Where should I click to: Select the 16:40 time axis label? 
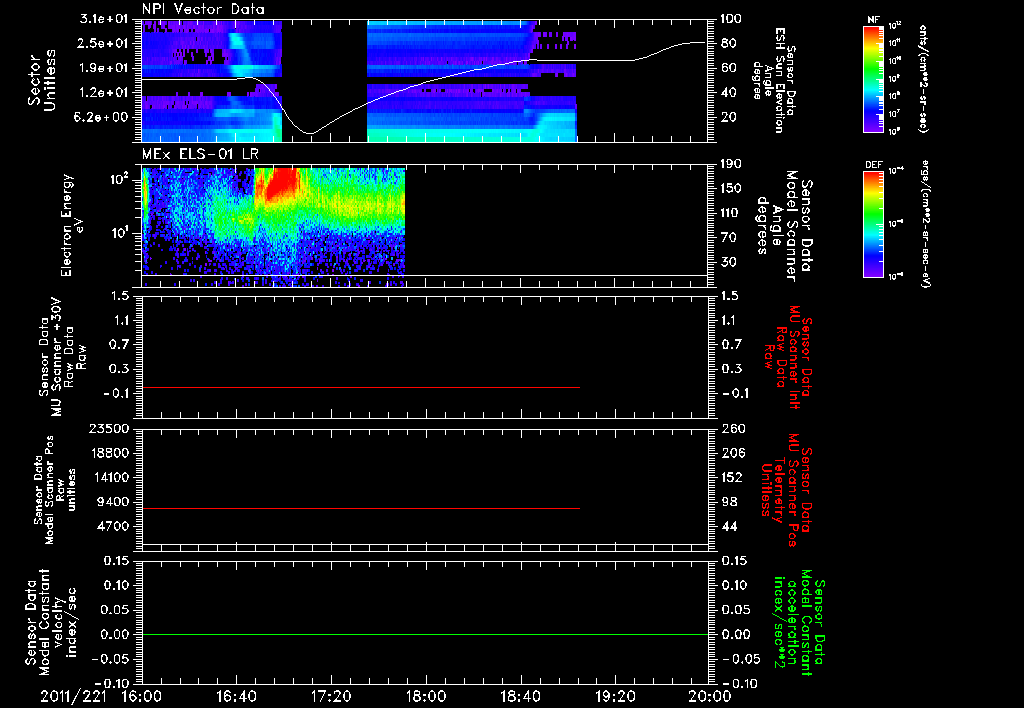[x=236, y=696]
